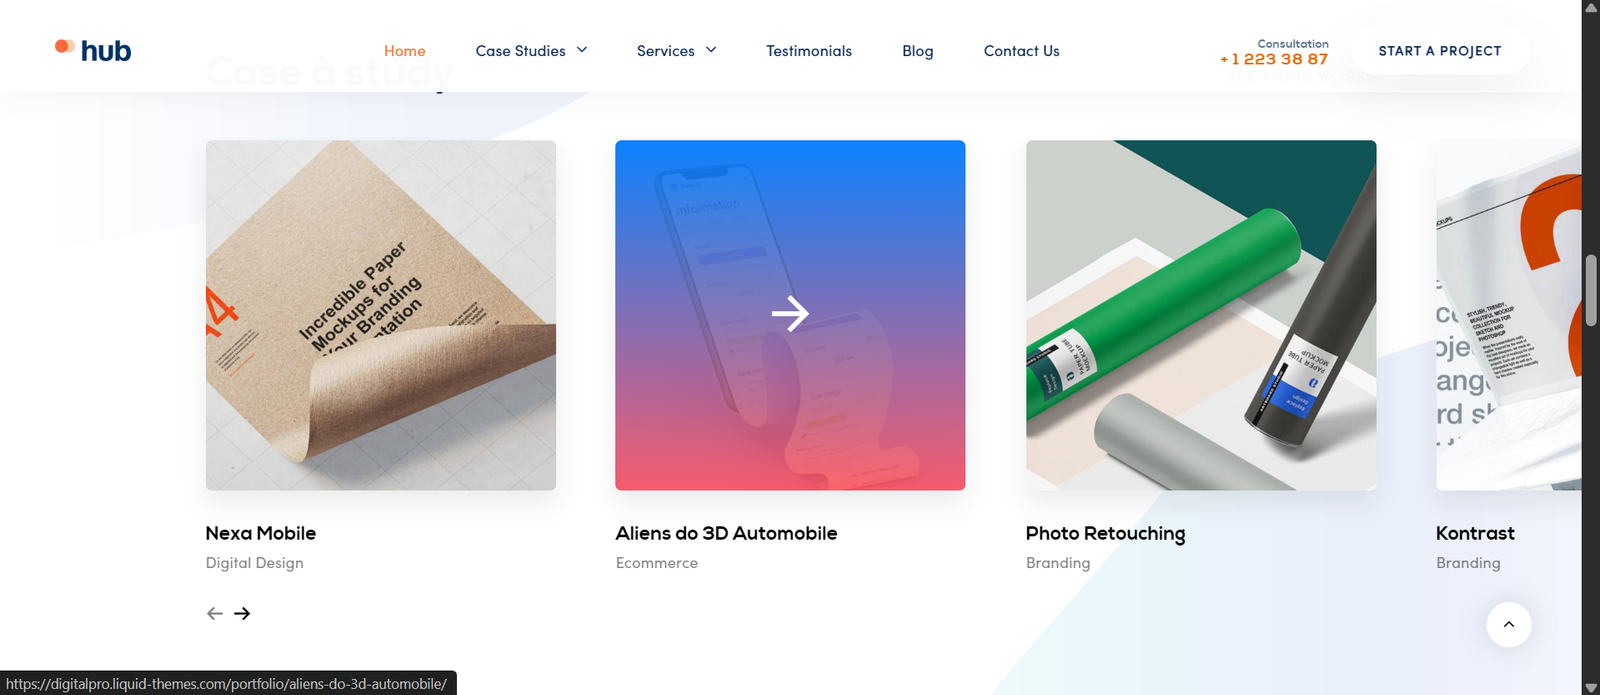1600x695 pixels.
Task: Click the hub logo
Action: (x=93, y=50)
